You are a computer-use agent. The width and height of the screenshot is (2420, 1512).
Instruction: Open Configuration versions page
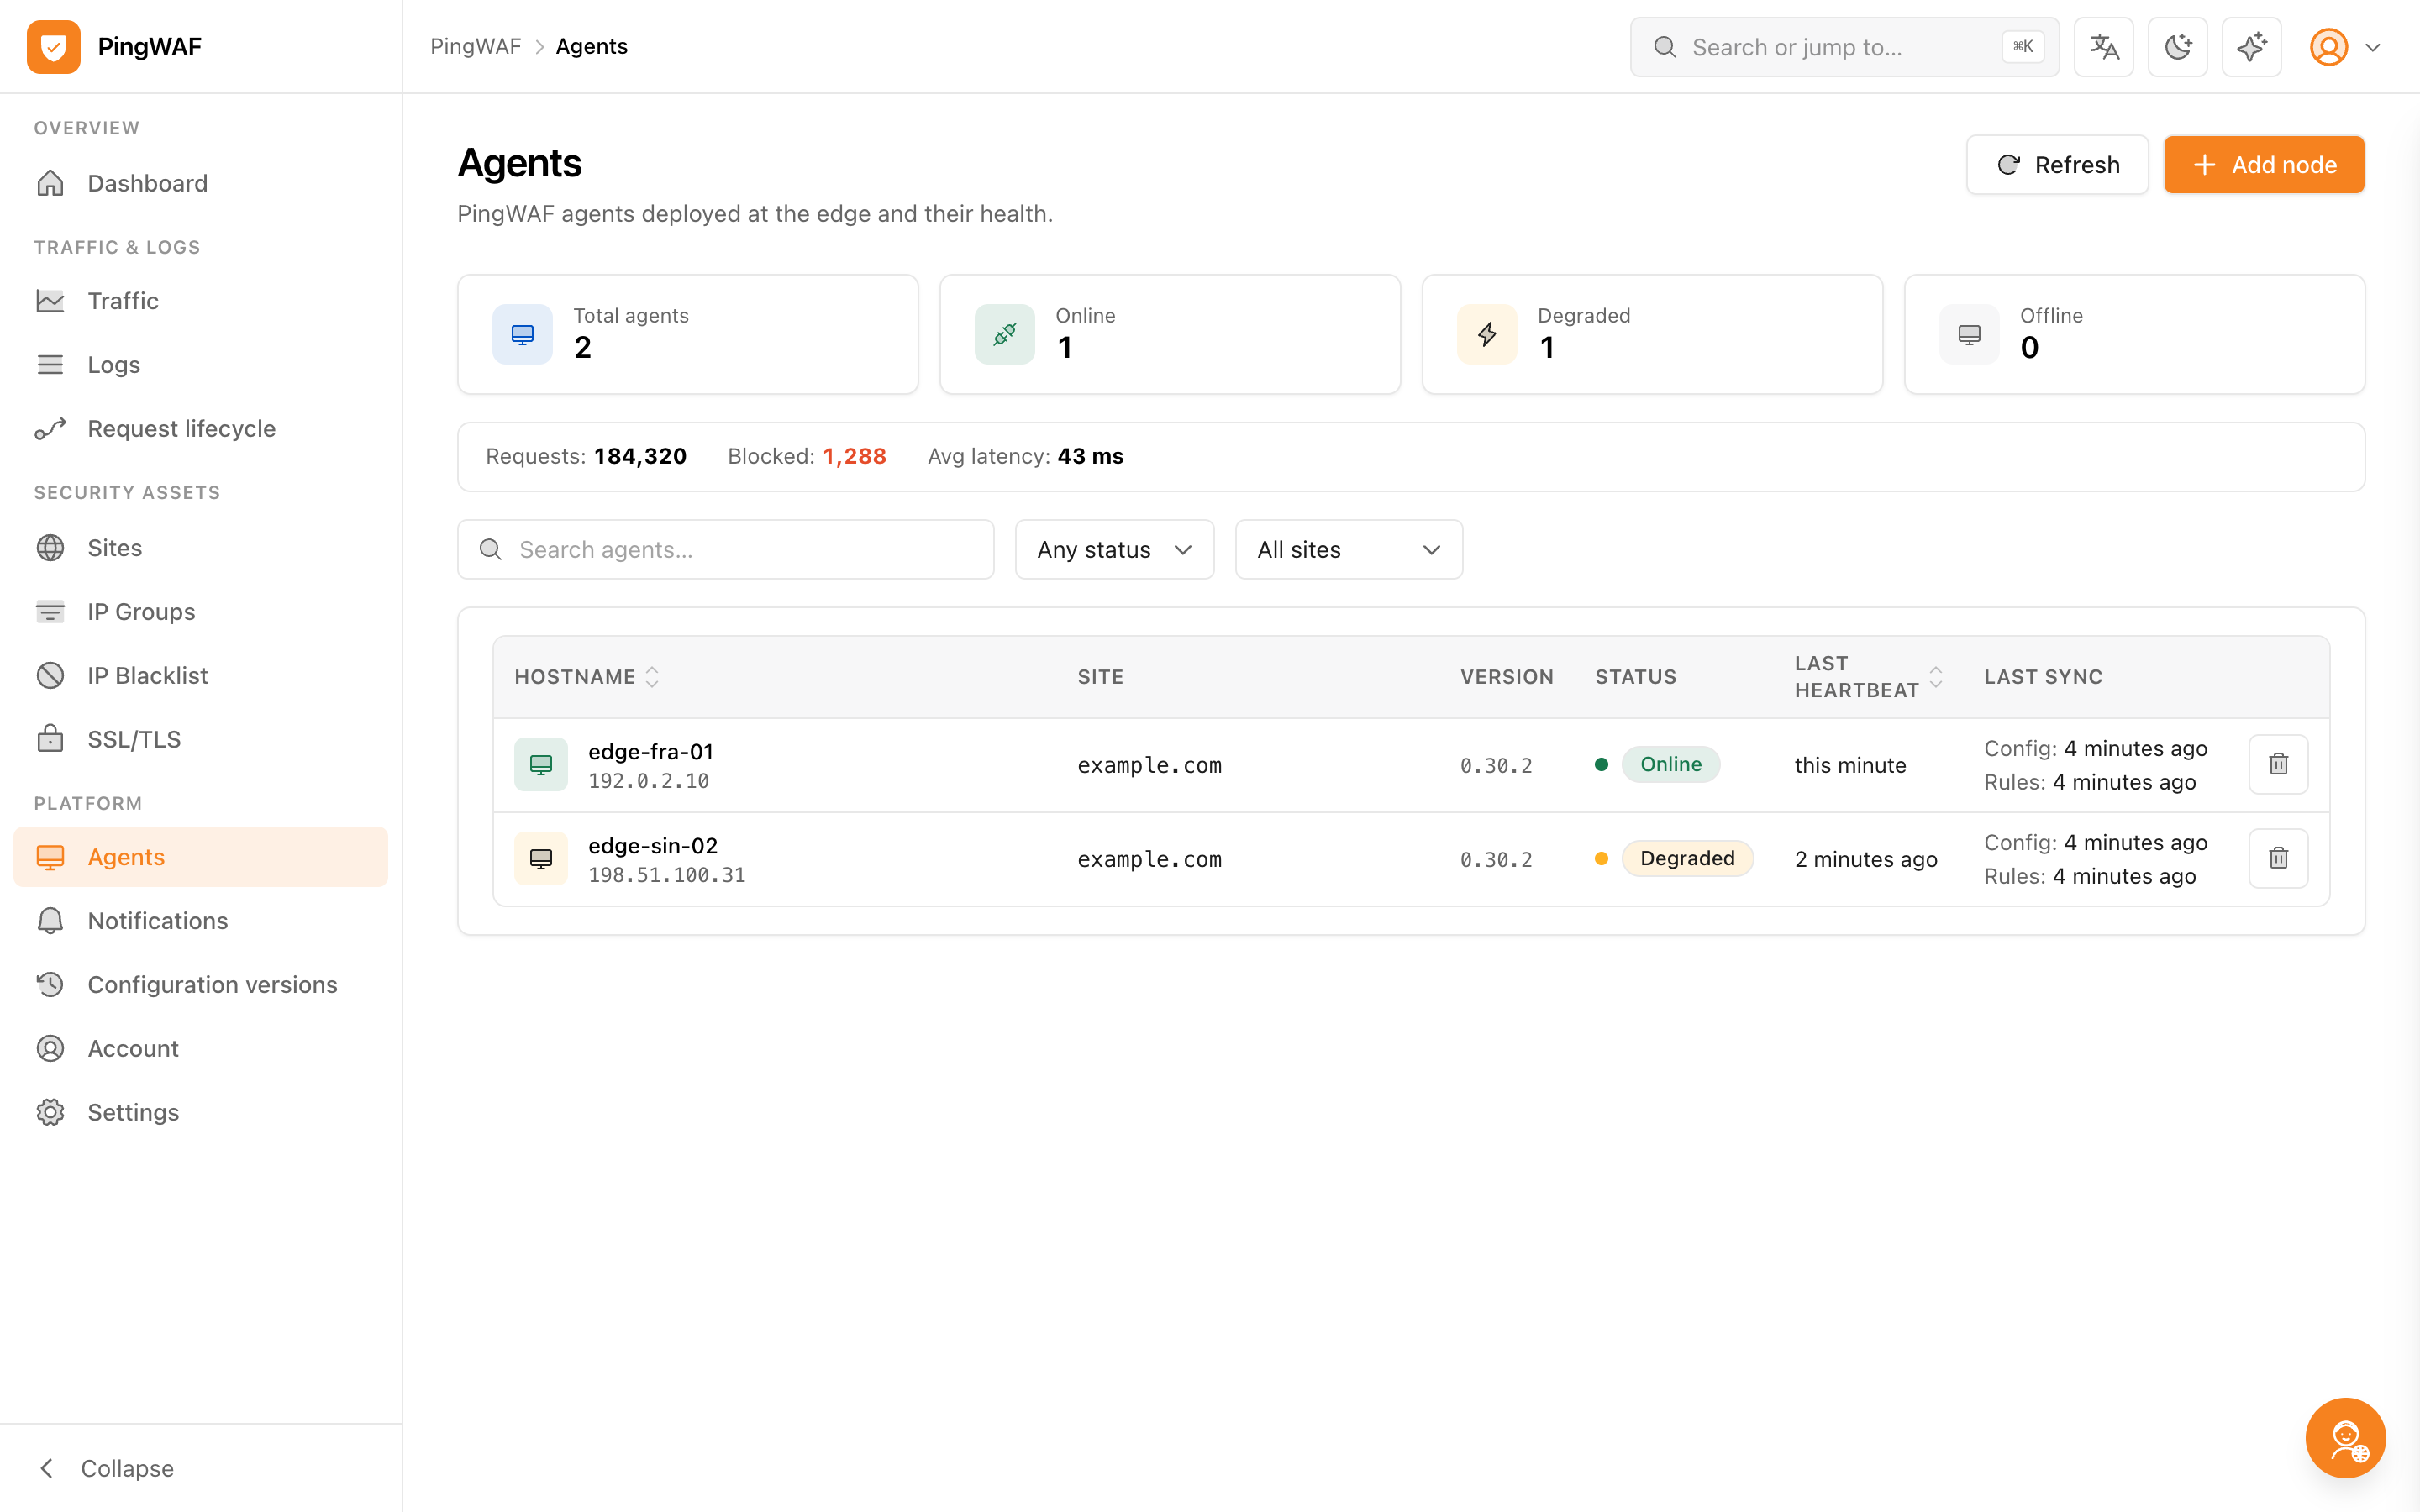point(201,985)
